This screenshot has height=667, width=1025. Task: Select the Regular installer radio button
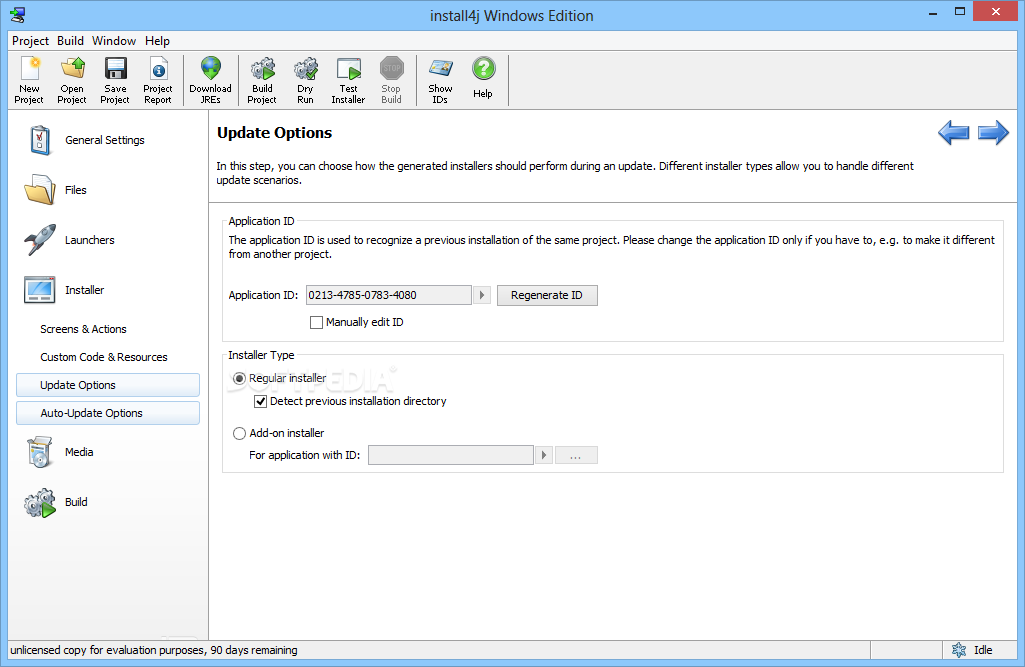(x=239, y=379)
